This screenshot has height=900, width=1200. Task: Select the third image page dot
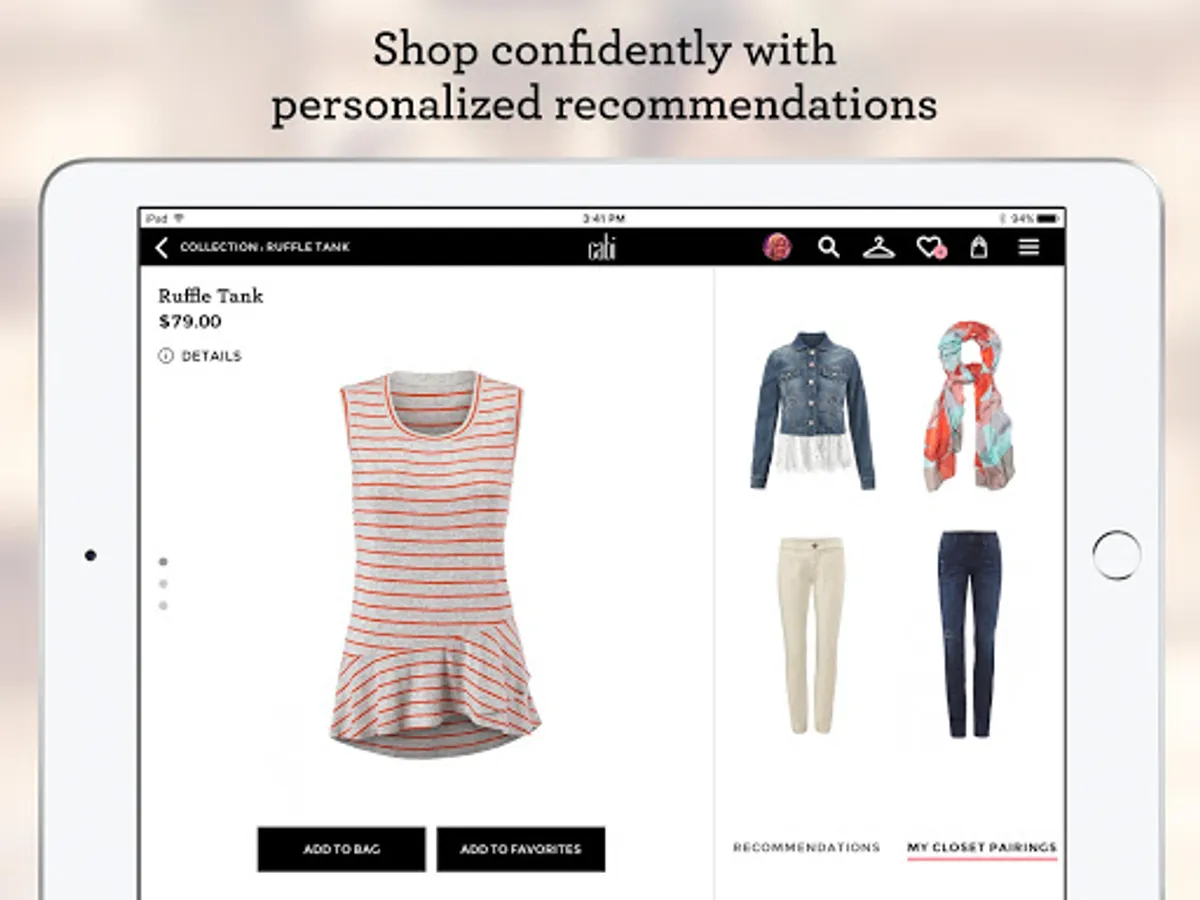pyautogui.click(x=163, y=606)
